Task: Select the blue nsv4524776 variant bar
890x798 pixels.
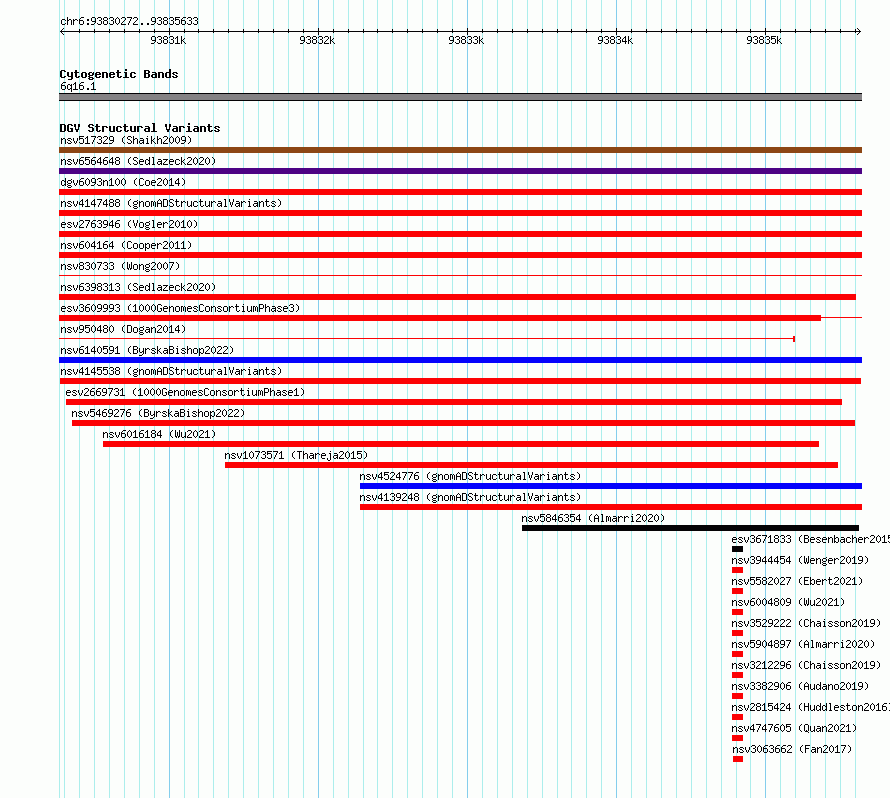Action: click(x=611, y=486)
